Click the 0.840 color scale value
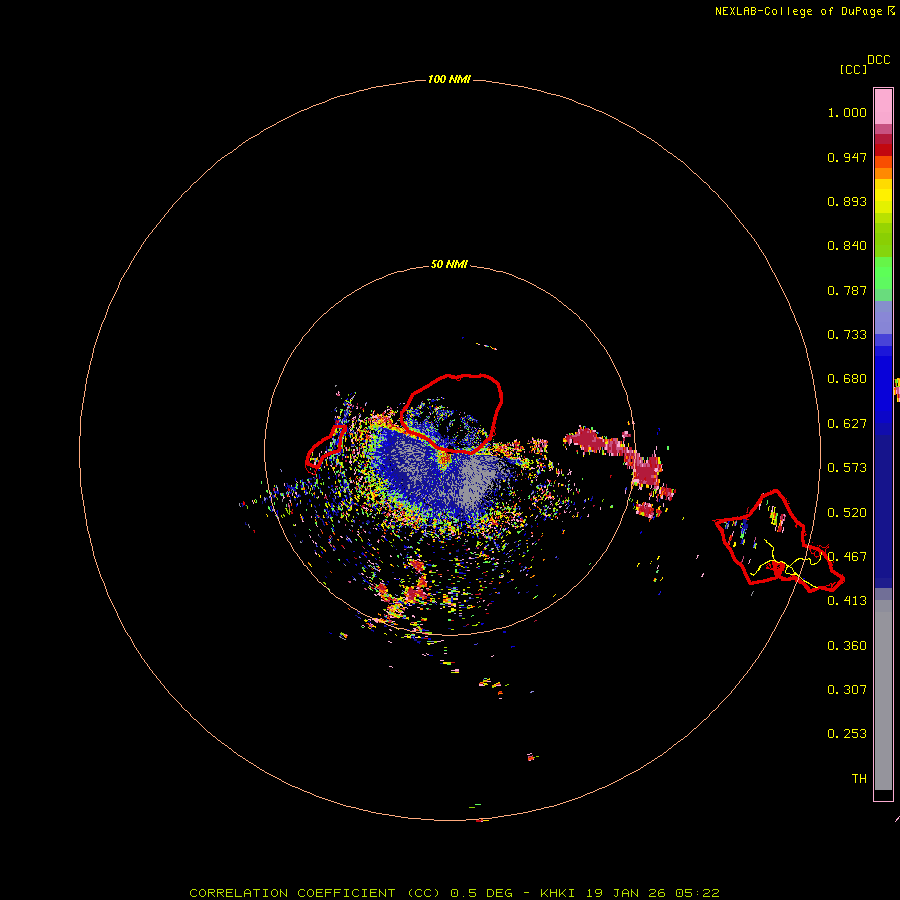Image resolution: width=900 pixels, height=900 pixels. (x=847, y=246)
